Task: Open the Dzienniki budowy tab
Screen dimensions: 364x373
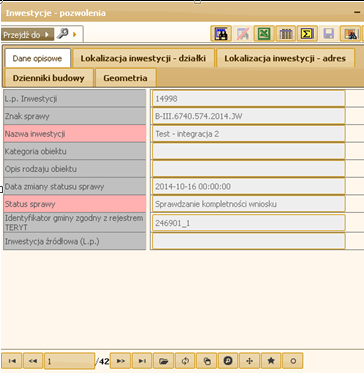Action: pyautogui.click(x=49, y=78)
